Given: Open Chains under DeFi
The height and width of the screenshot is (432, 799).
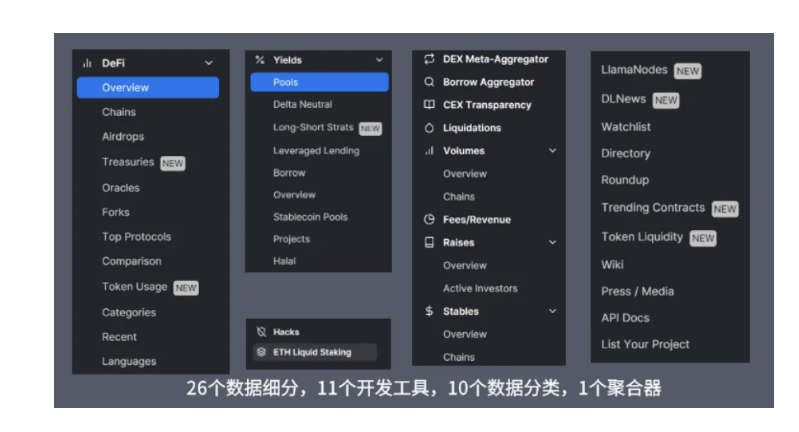Looking at the screenshot, I should tap(119, 112).
